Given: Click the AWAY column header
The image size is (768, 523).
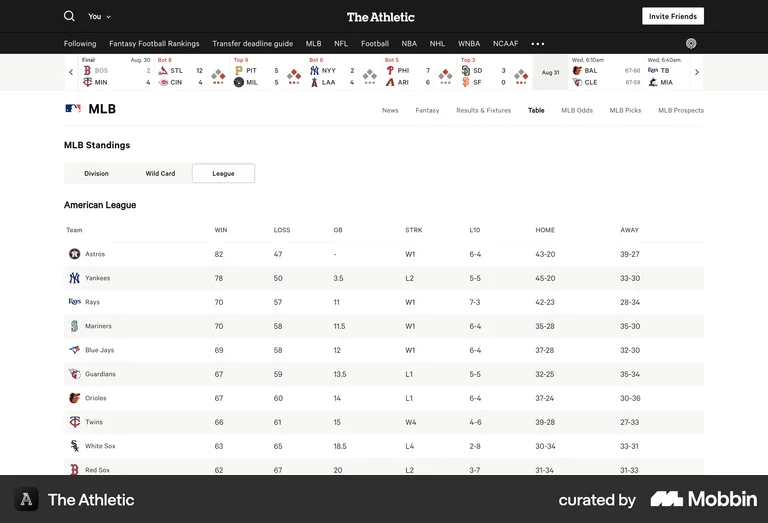Looking at the screenshot, I should [629, 230].
